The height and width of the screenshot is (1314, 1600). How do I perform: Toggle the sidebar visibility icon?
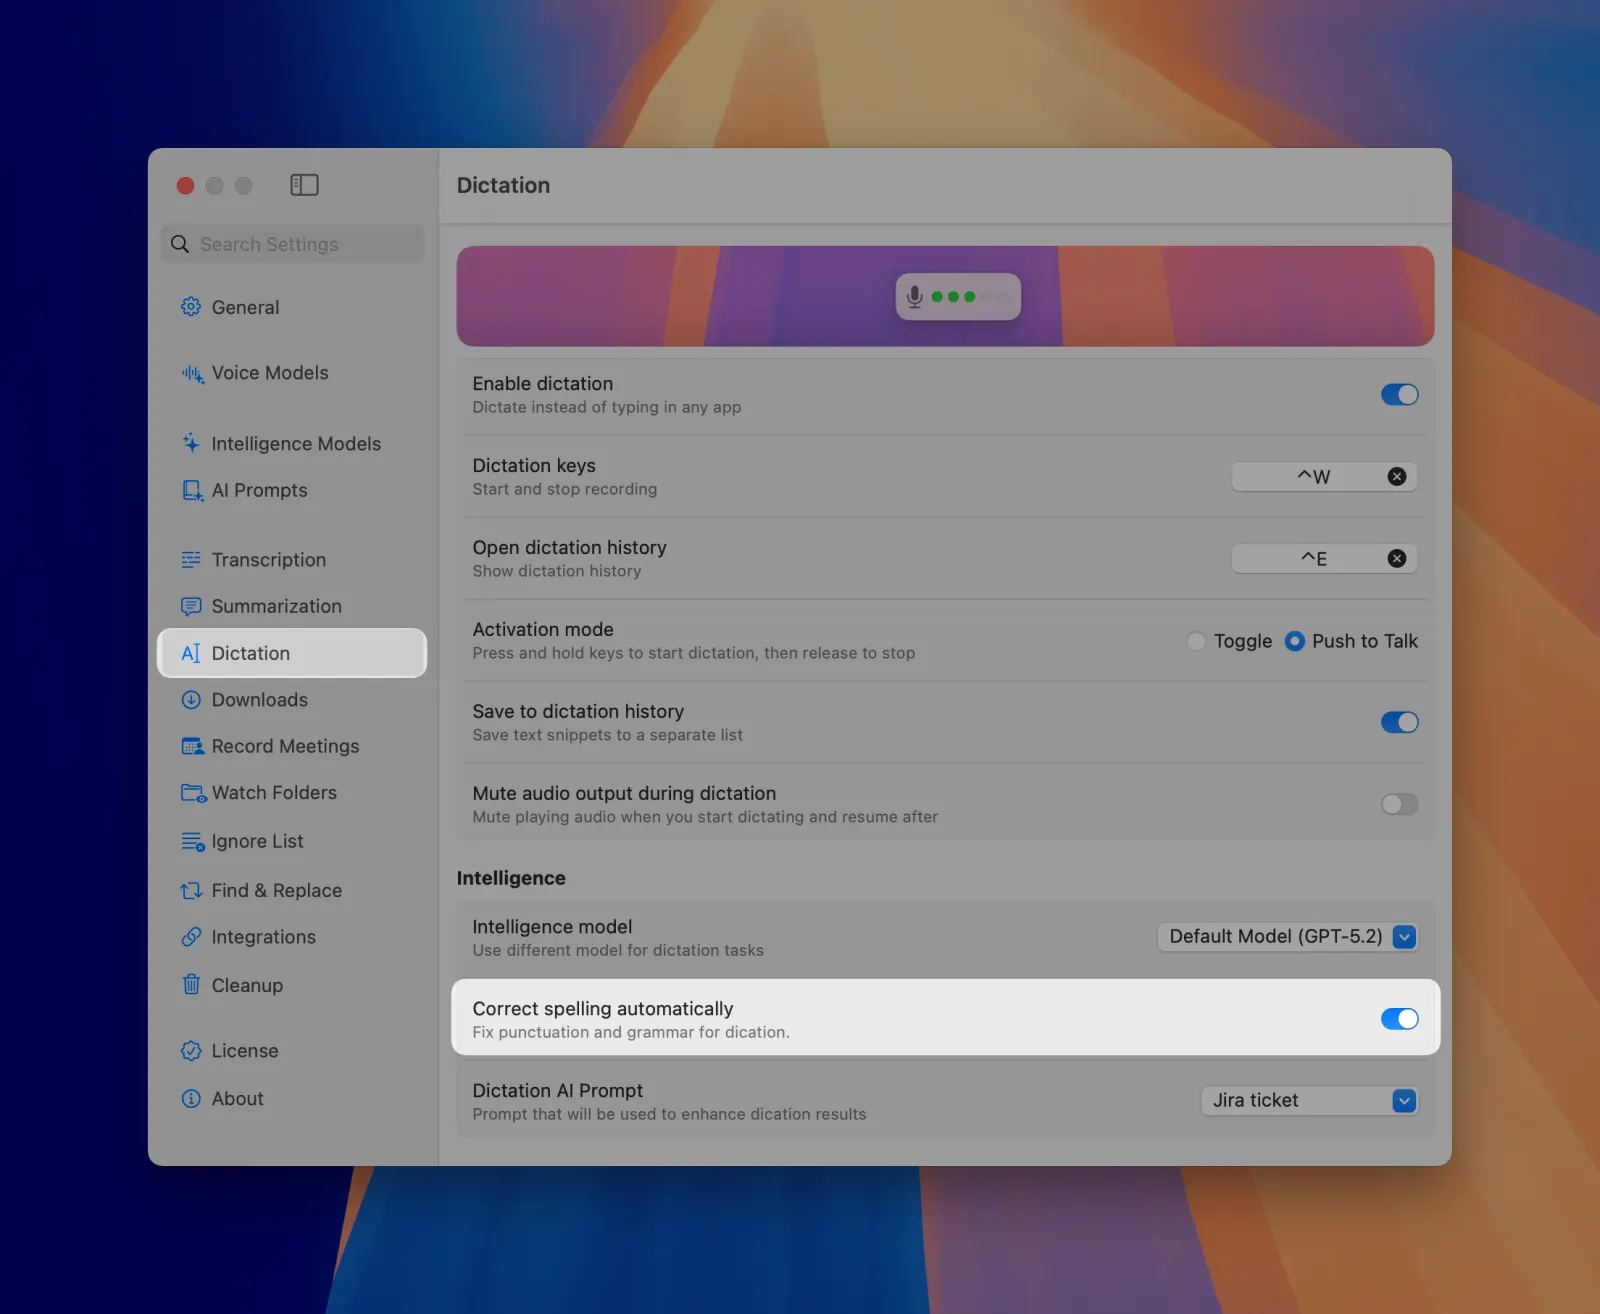tap(304, 185)
